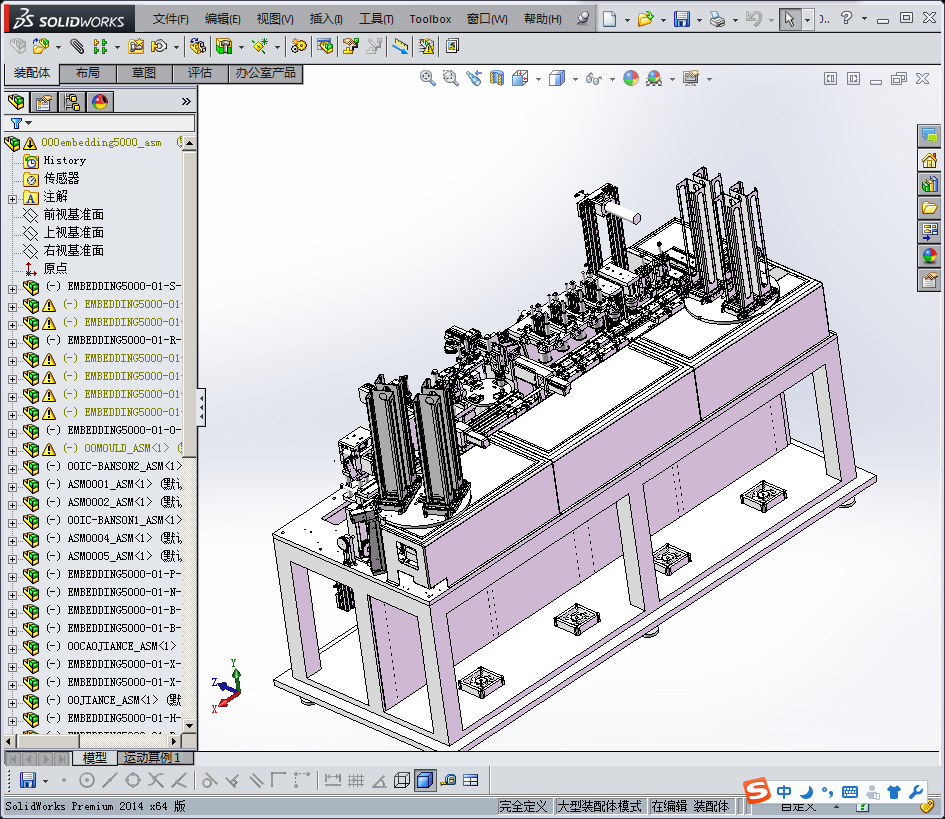Click the edit appearance color ball icon
This screenshot has width=945, height=819.
631,78
